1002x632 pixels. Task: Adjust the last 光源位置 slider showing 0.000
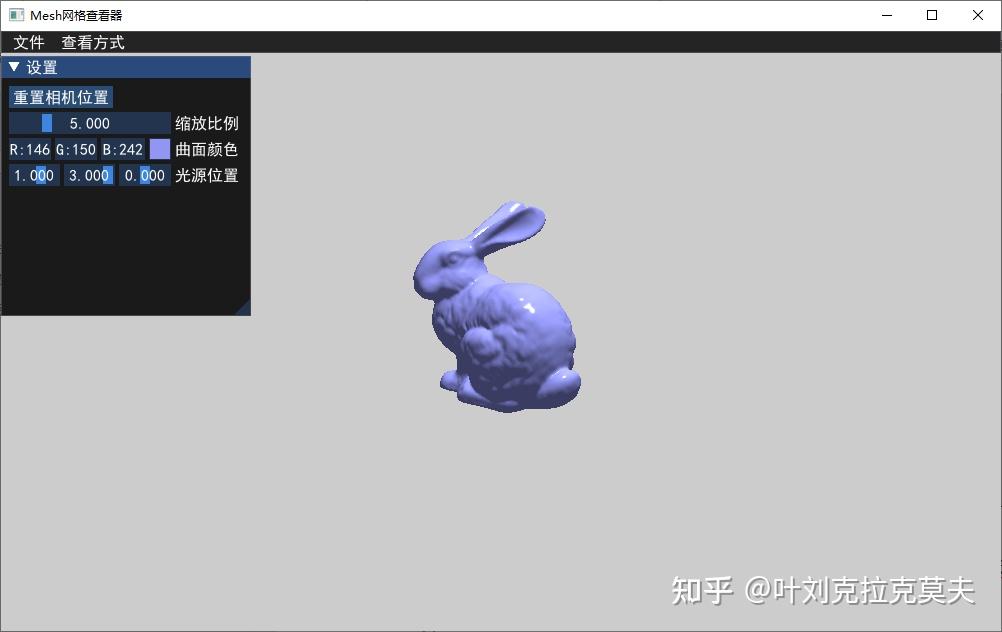coord(144,175)
